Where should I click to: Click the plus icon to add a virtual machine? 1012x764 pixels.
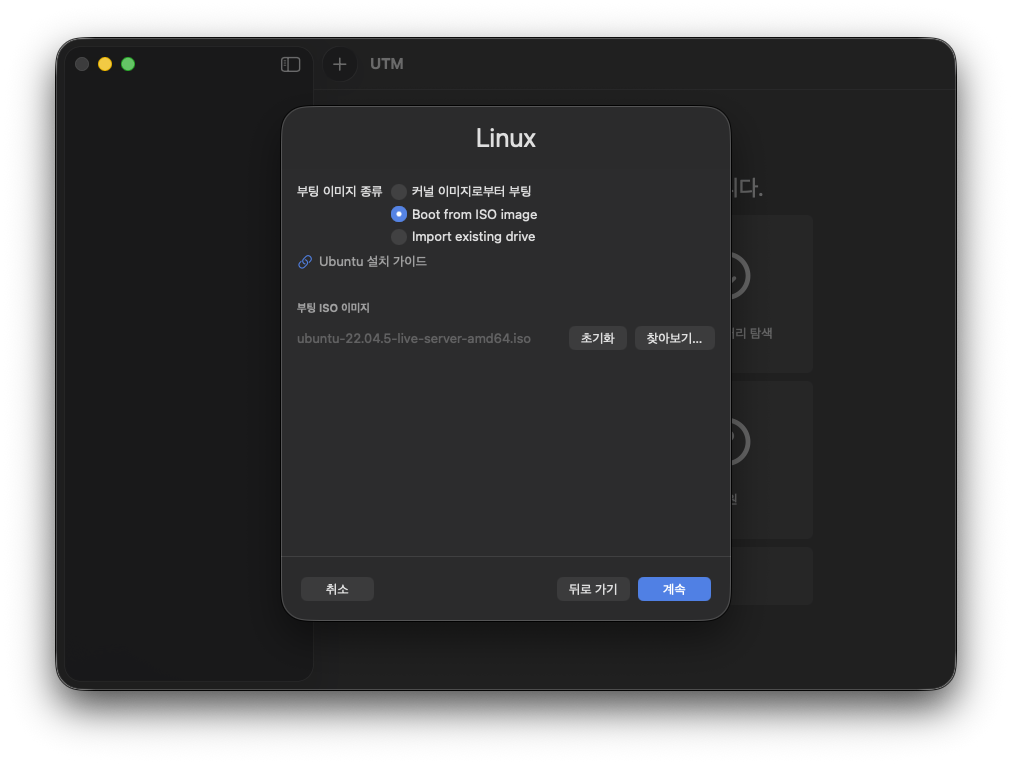coord(340,64)
